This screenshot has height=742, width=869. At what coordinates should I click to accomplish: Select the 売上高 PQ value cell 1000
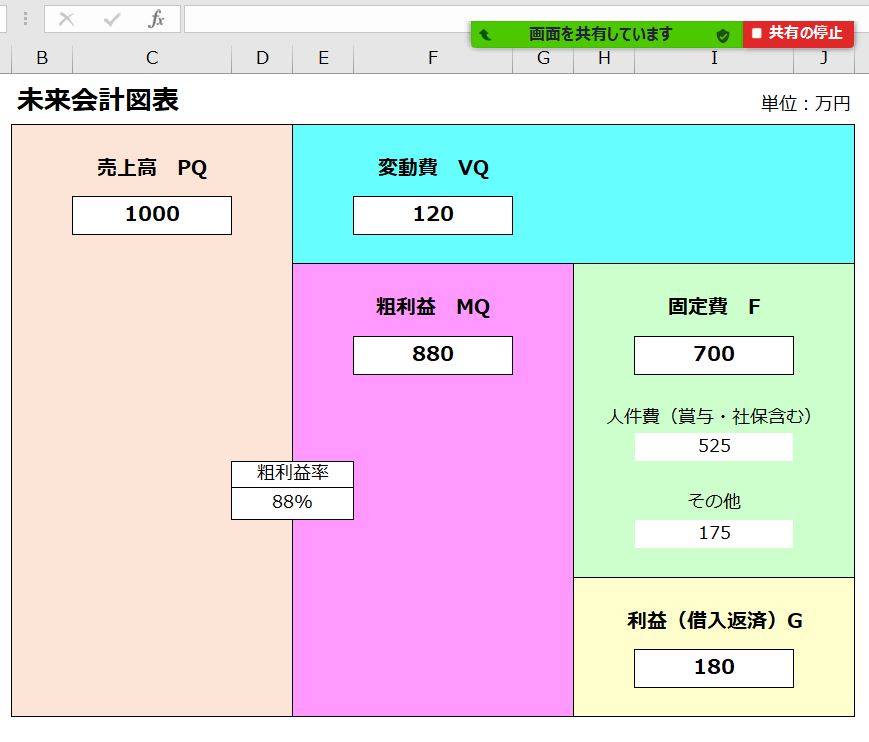[152, 215]
